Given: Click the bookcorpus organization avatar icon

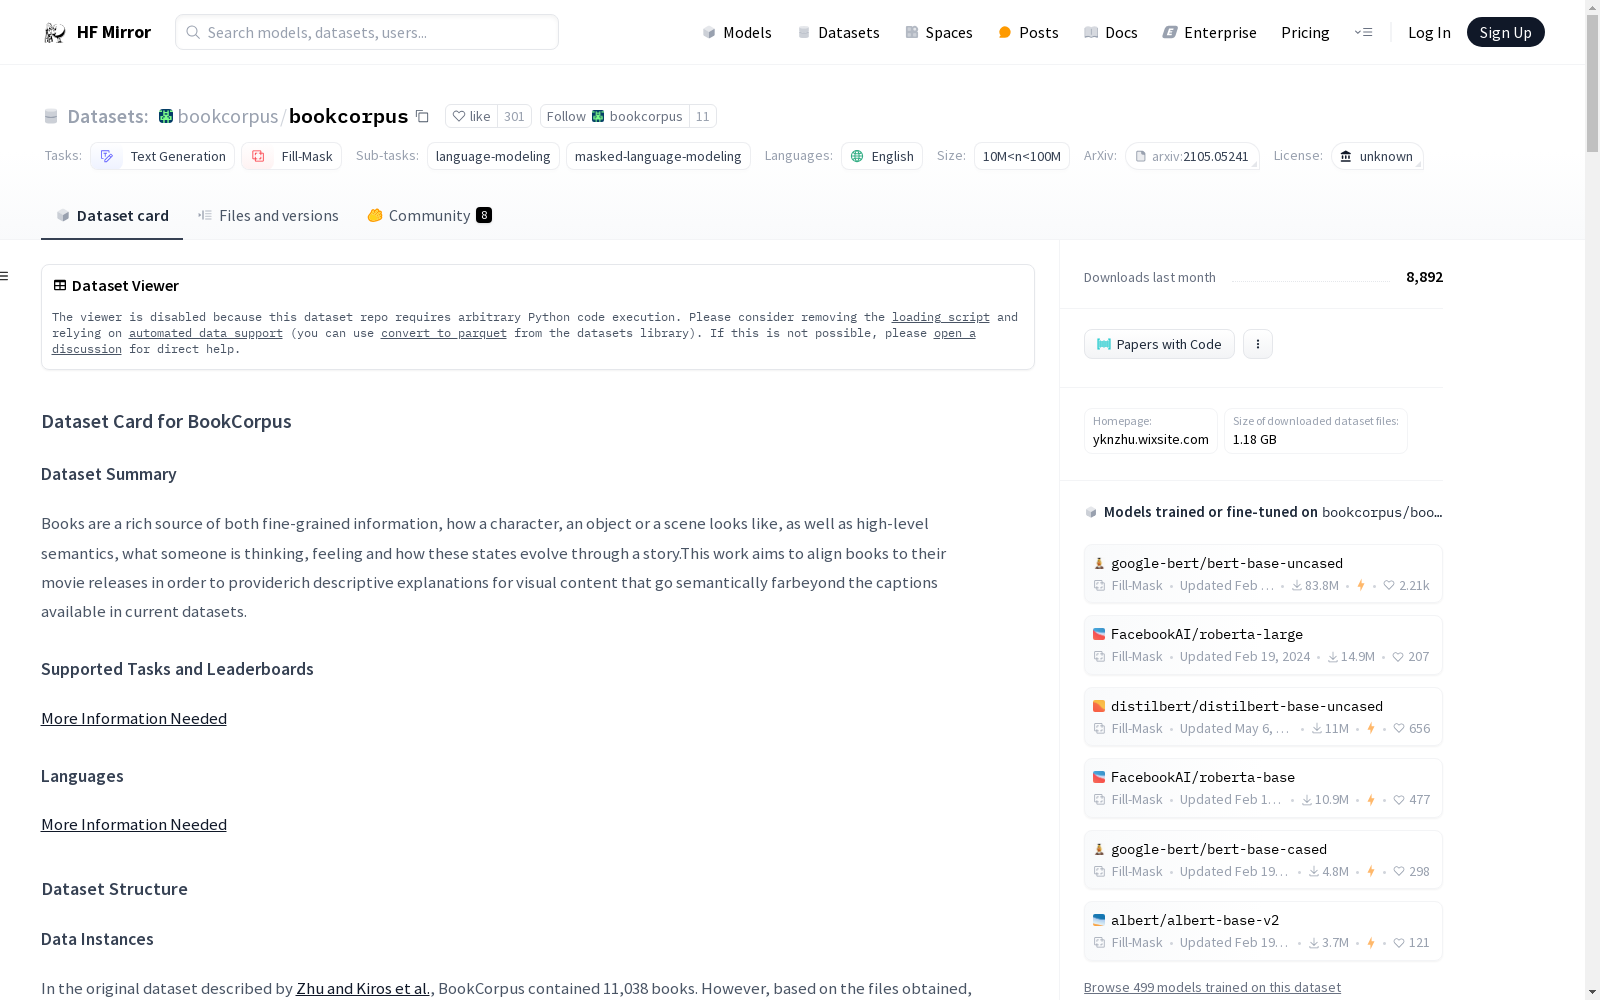Looking at the screenshot, I should tap(166, 116).
